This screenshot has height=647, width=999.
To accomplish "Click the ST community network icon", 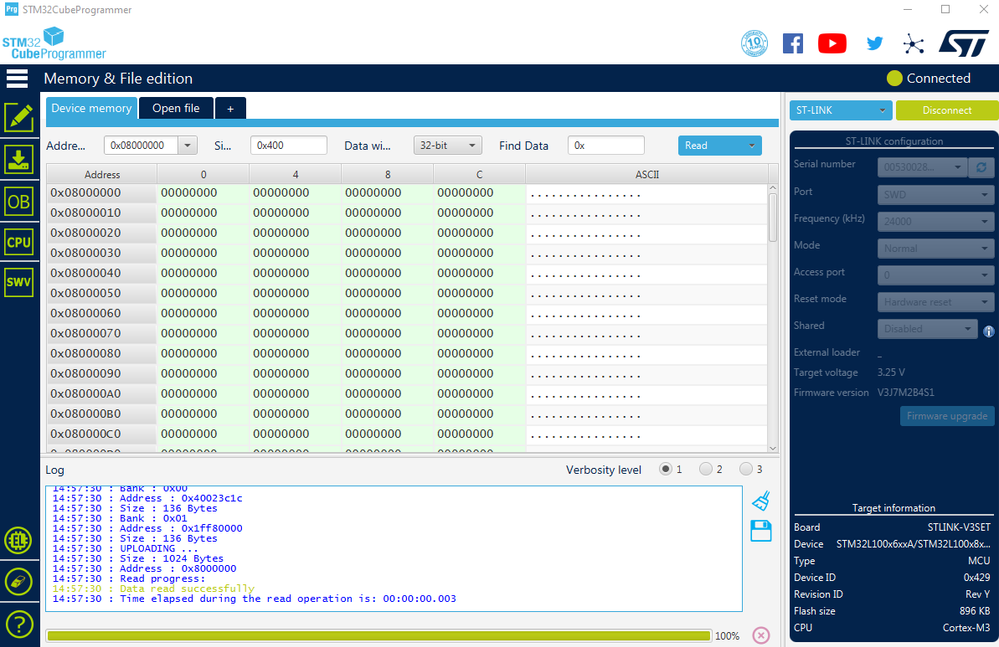I will click(x=914, y=44).
